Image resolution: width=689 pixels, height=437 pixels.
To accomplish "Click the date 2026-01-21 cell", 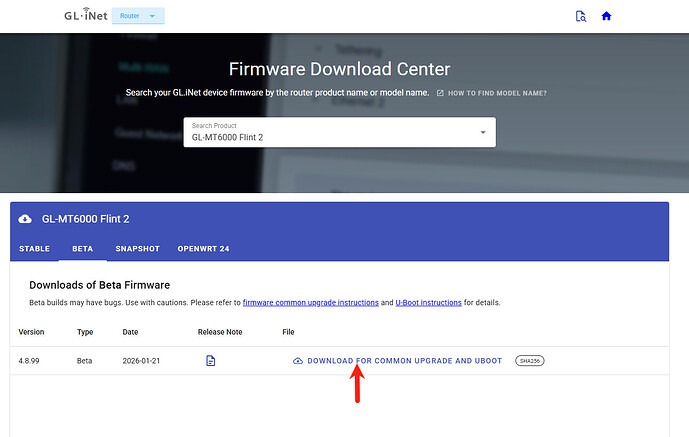I will (x=141, y=361).
